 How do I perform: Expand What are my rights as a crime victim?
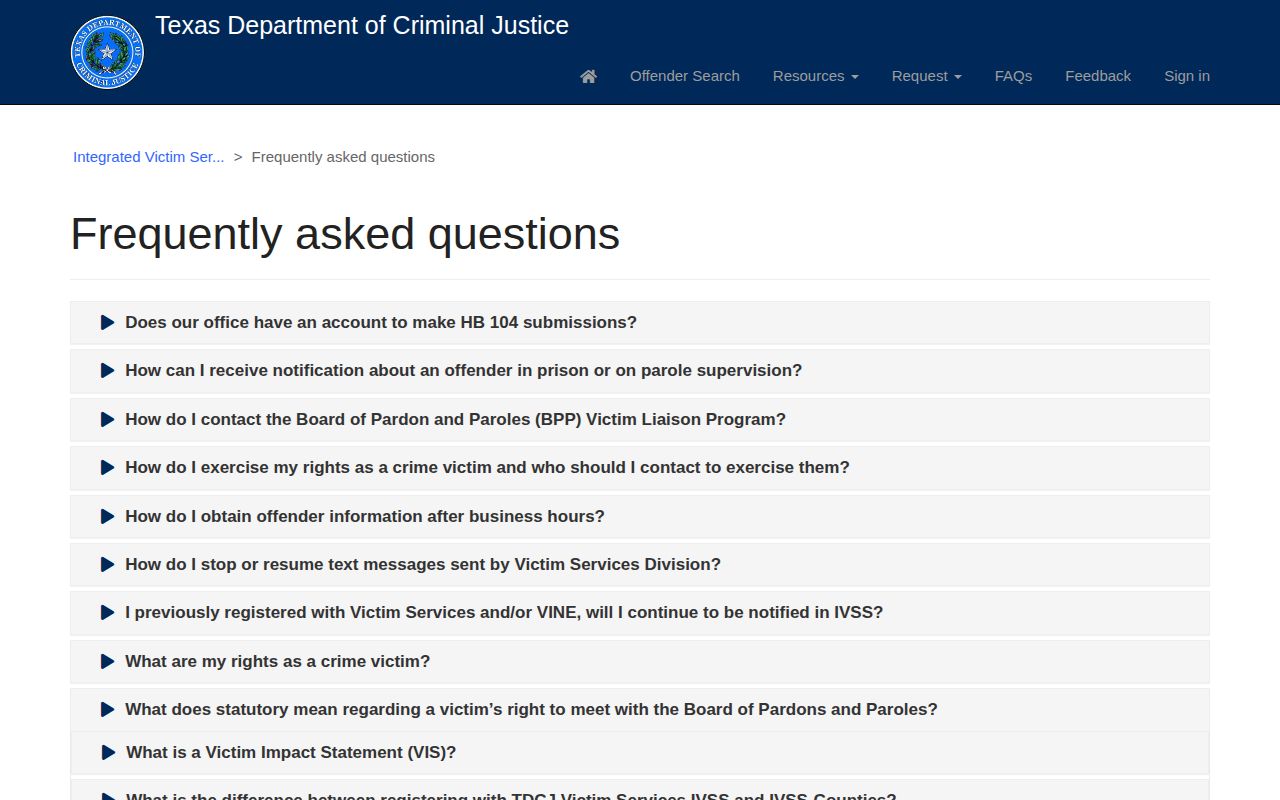click(640, 661)
